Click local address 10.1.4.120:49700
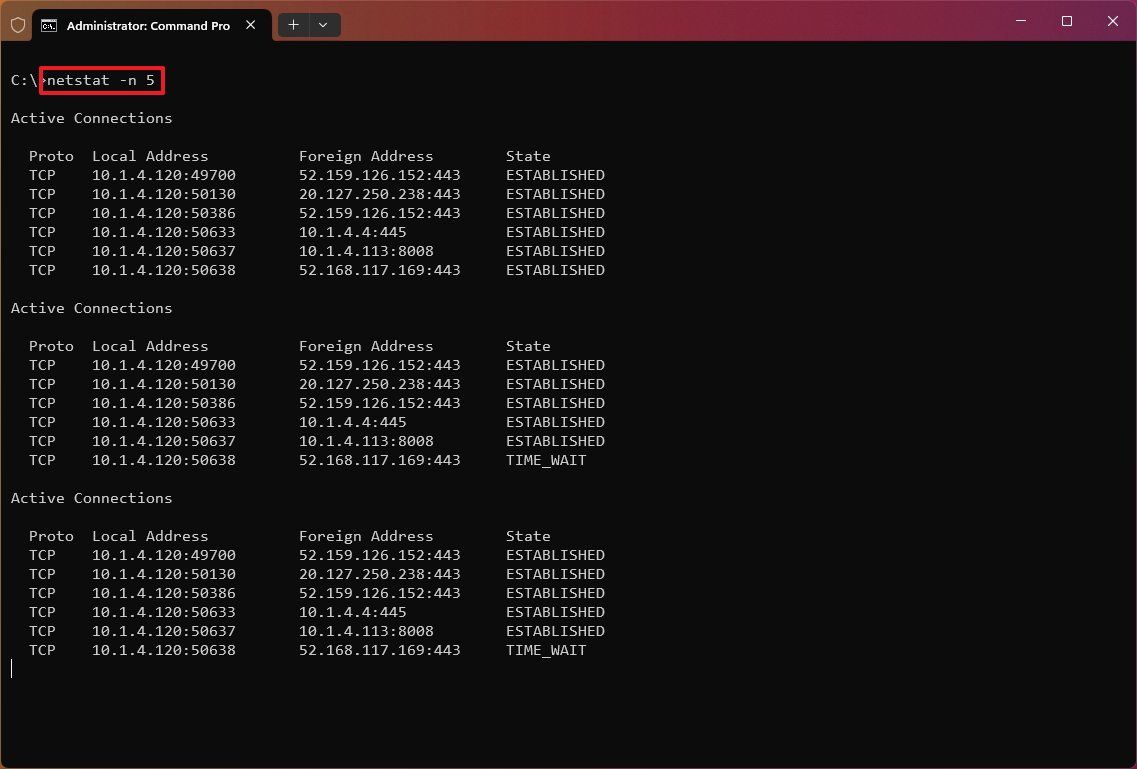 coord(164,174)
